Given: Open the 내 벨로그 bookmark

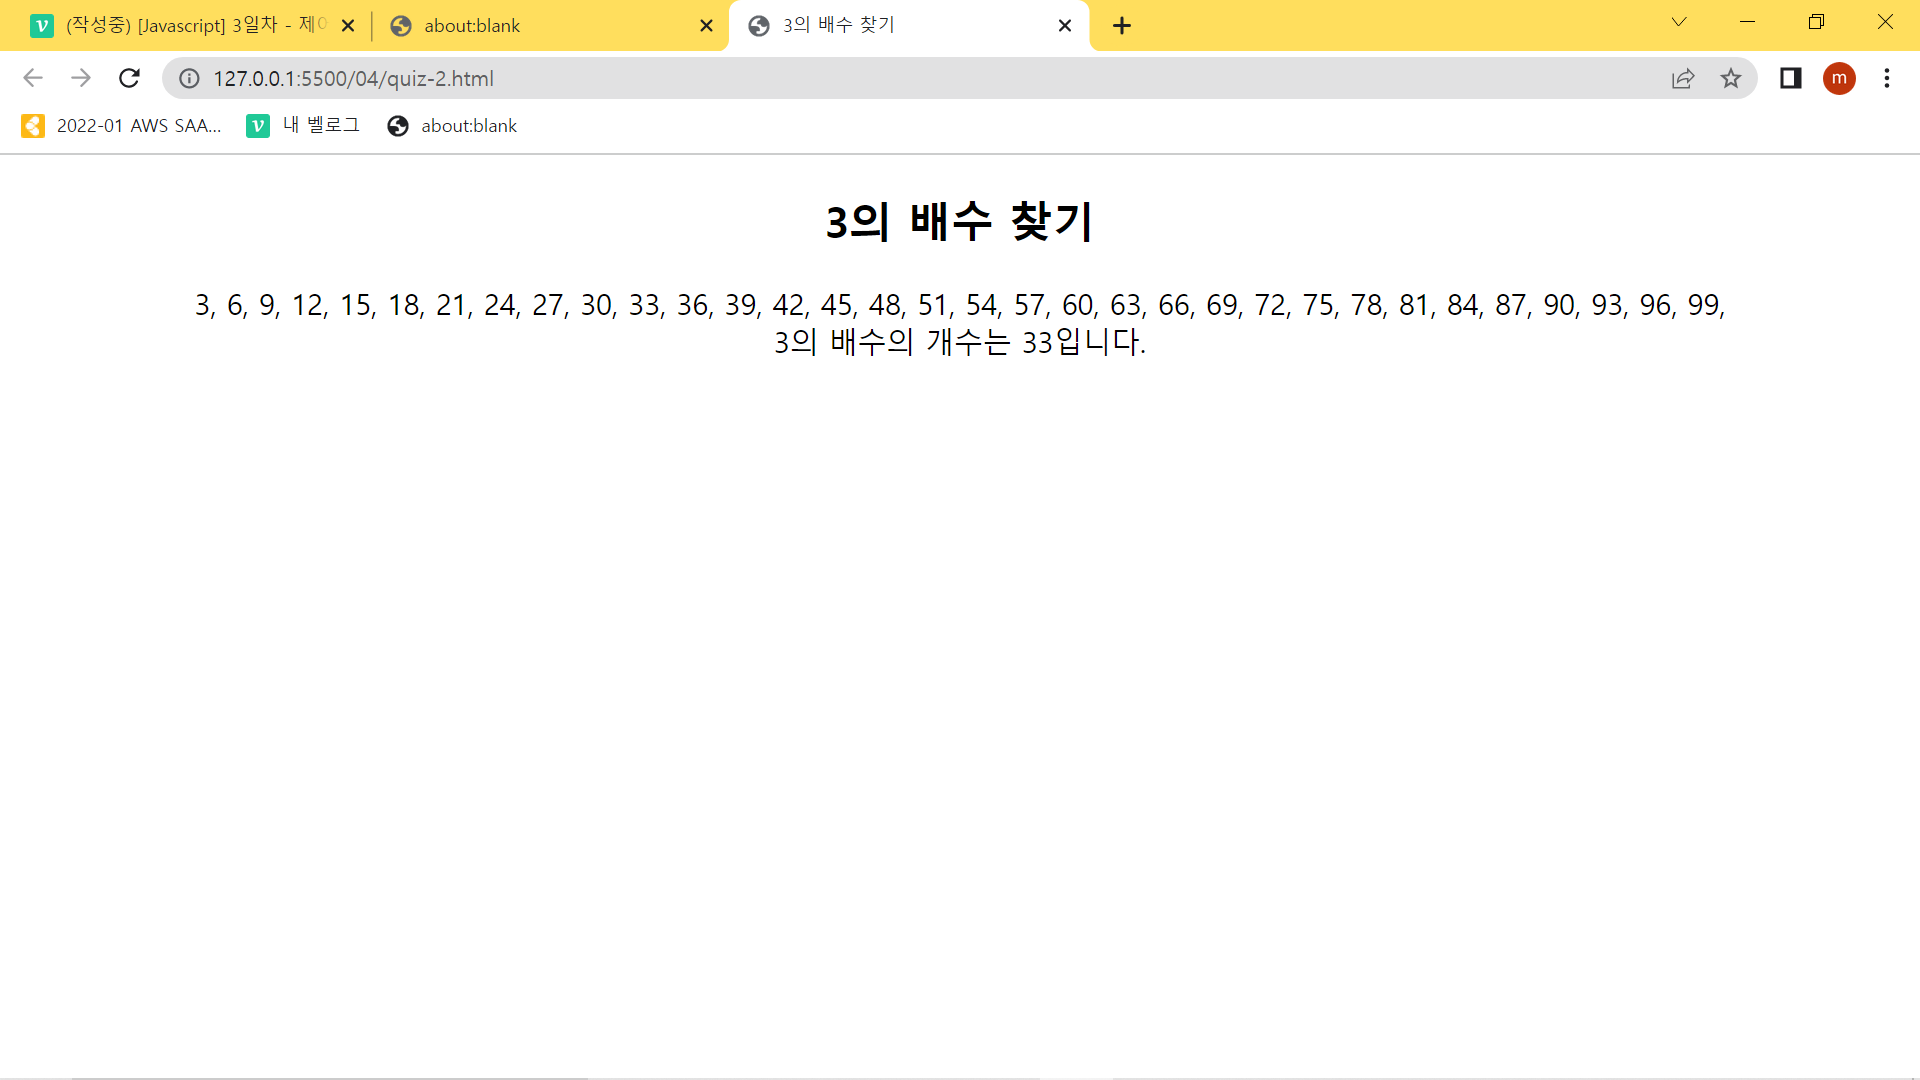Looking at the screenshot, I should (303, 126).
